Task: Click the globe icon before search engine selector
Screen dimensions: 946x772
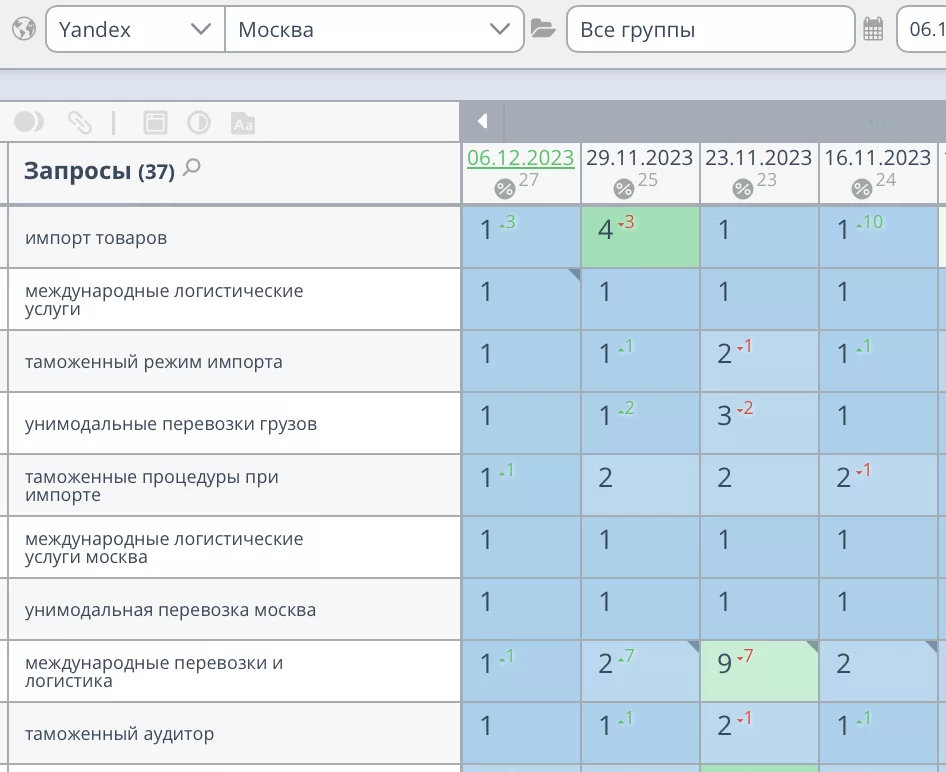Action: point(23,29)
